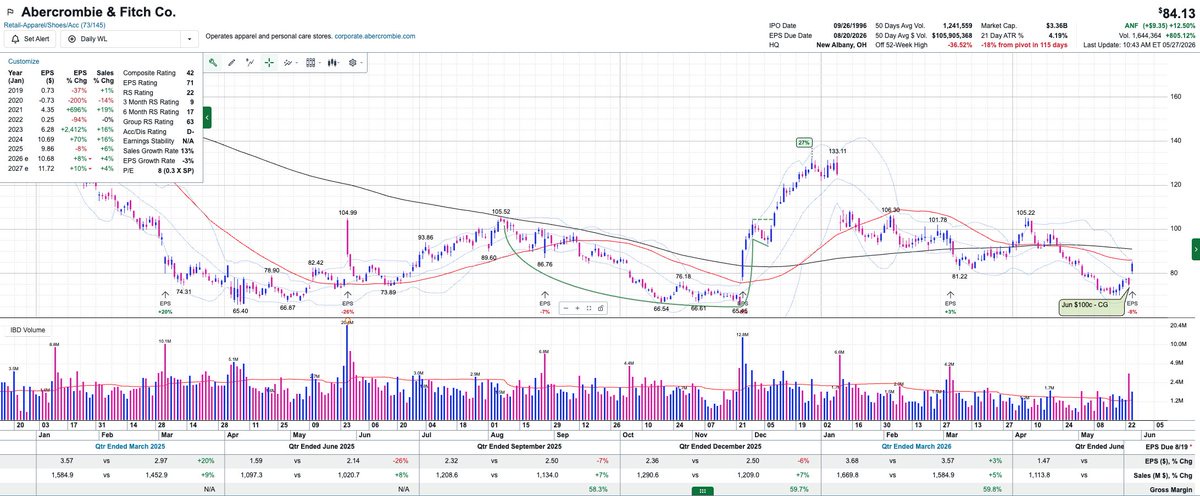Select the green wrench tool in the chart toolbar
Screen dimensions: 1200x496
click(x=213, y=61)
